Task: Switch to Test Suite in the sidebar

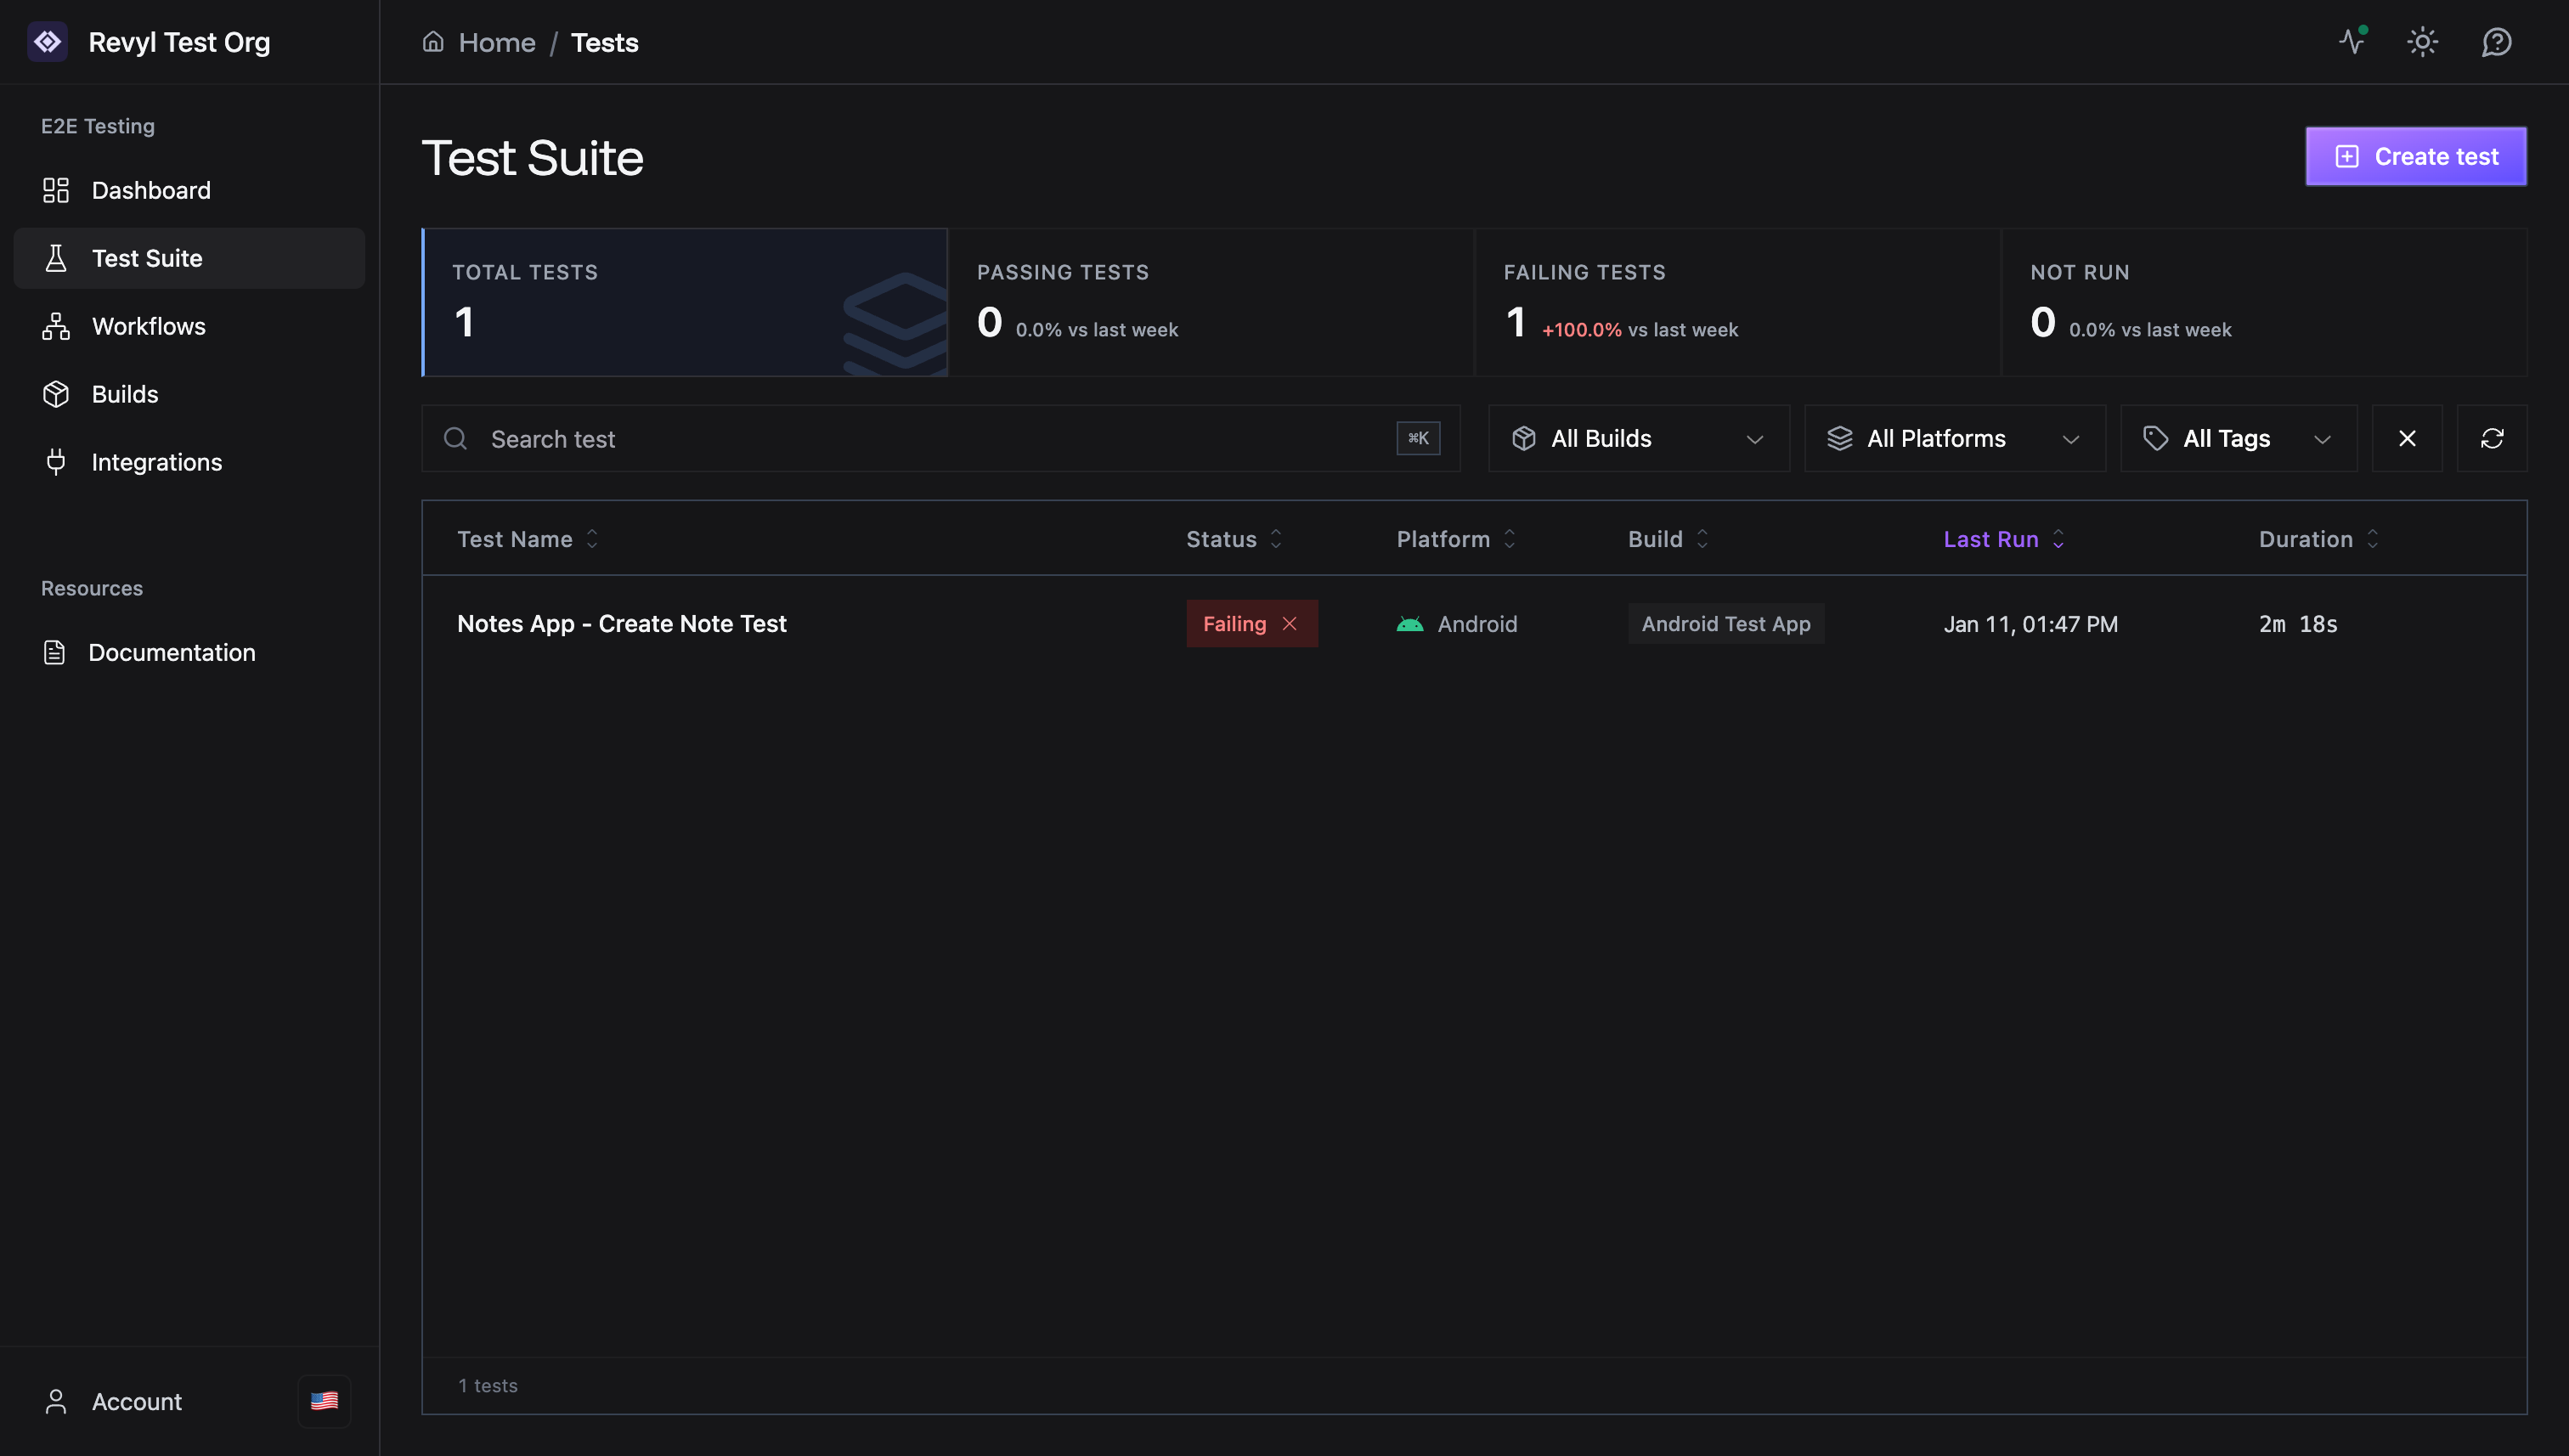Action: (146, 258)
